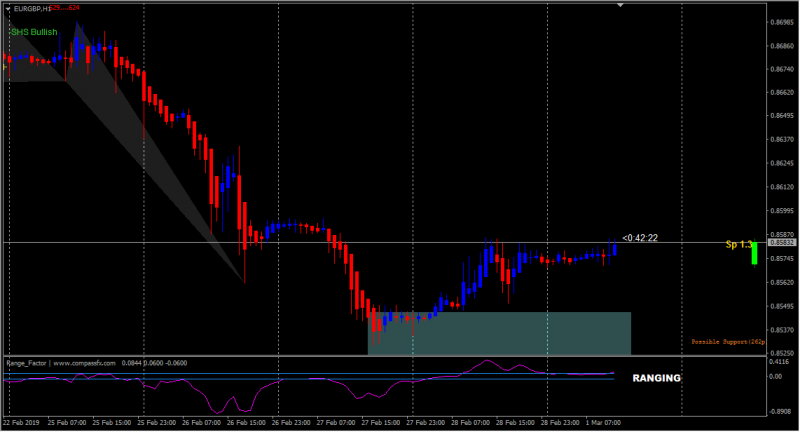Click the -0.8908 indicator scale value
This screenshot has height=432, width=800.
pyautogui.click(x=780, y=411)
